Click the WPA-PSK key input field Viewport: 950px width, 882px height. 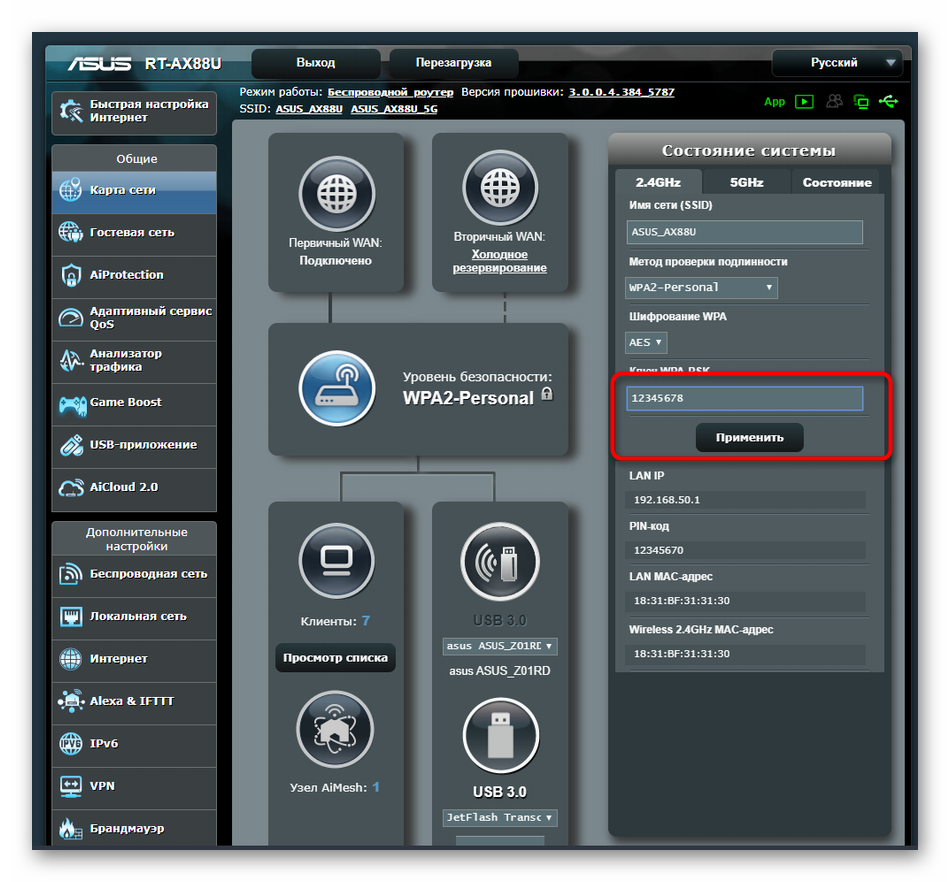[x=744, y=399]
